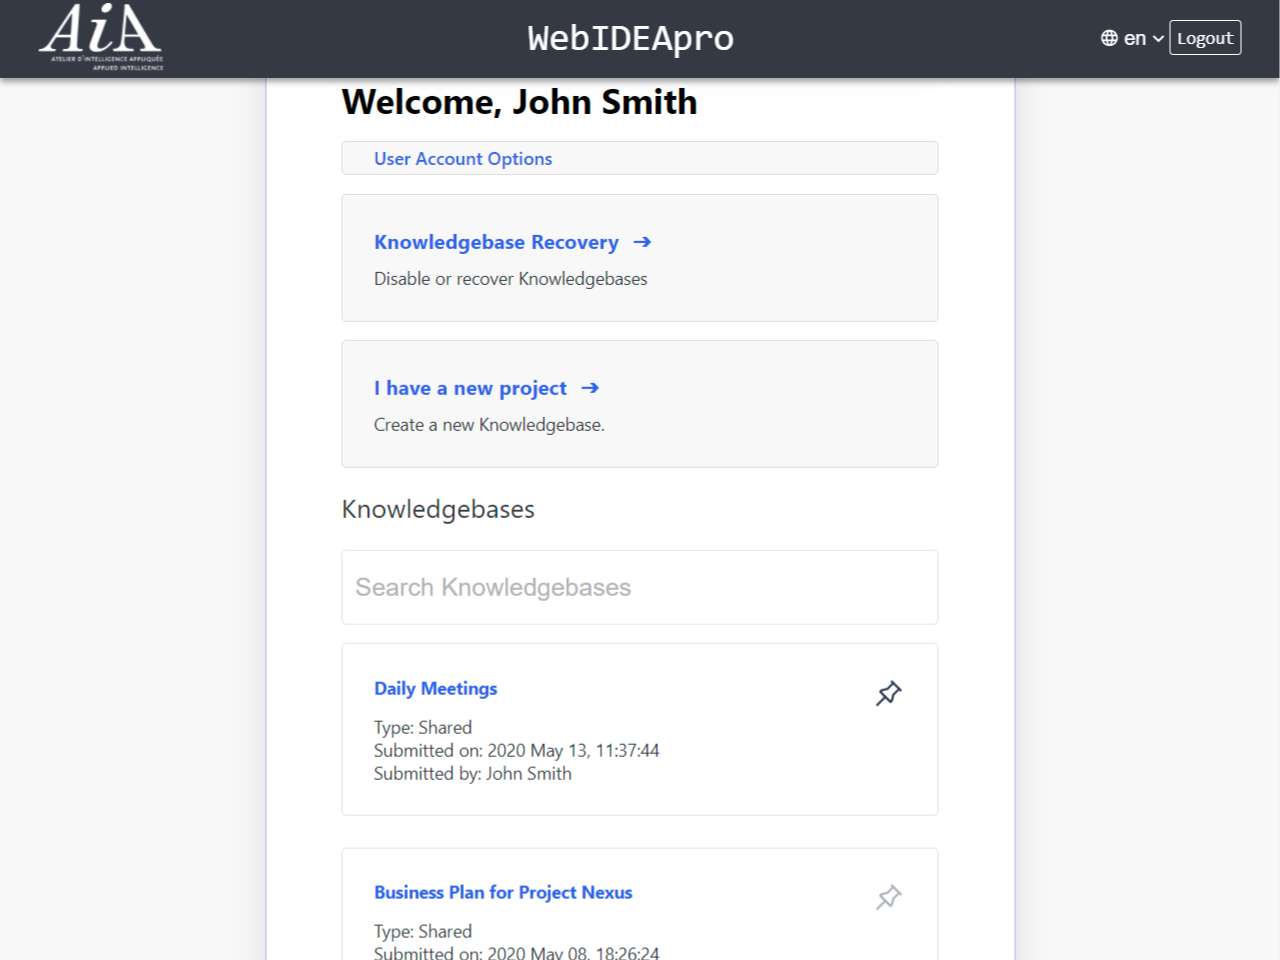This screenshot has width=1280, height=960.
Task: Click the Welcome, John Smith heading
Action: [x=519, y=102]
